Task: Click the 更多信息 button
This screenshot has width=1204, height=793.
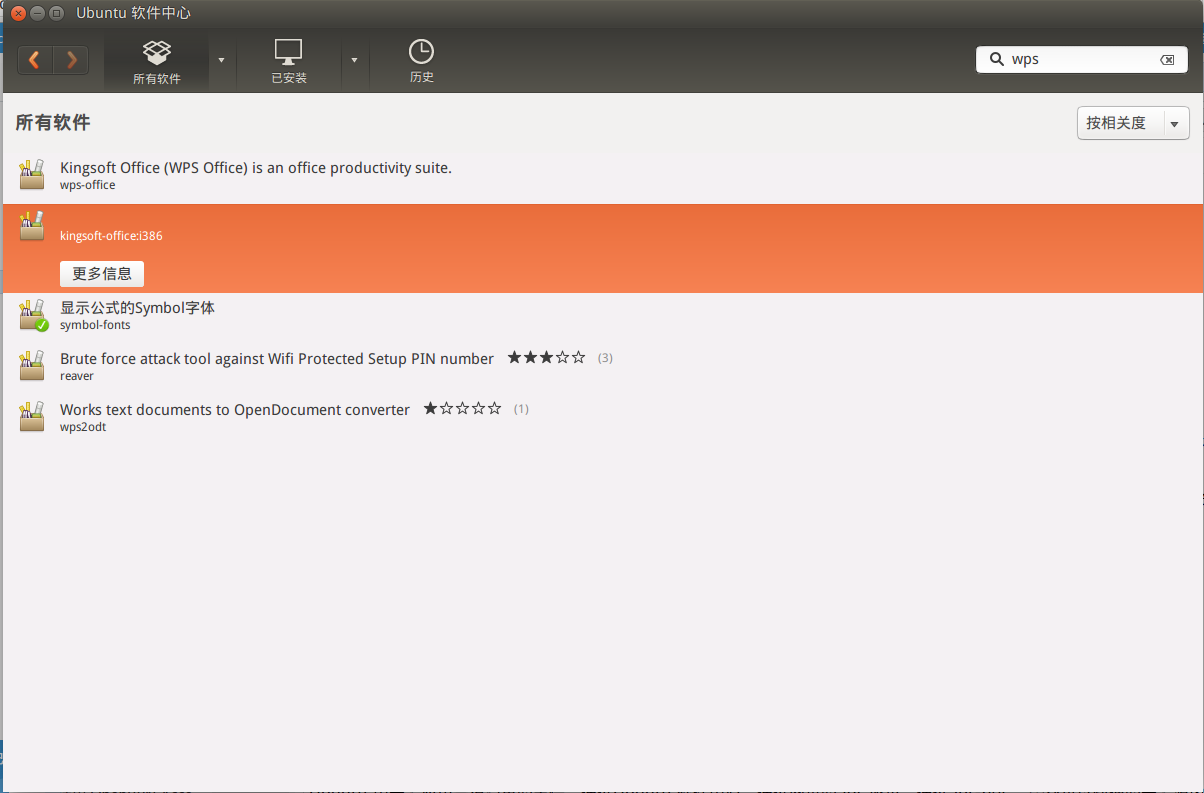Action: coord(102,274)
